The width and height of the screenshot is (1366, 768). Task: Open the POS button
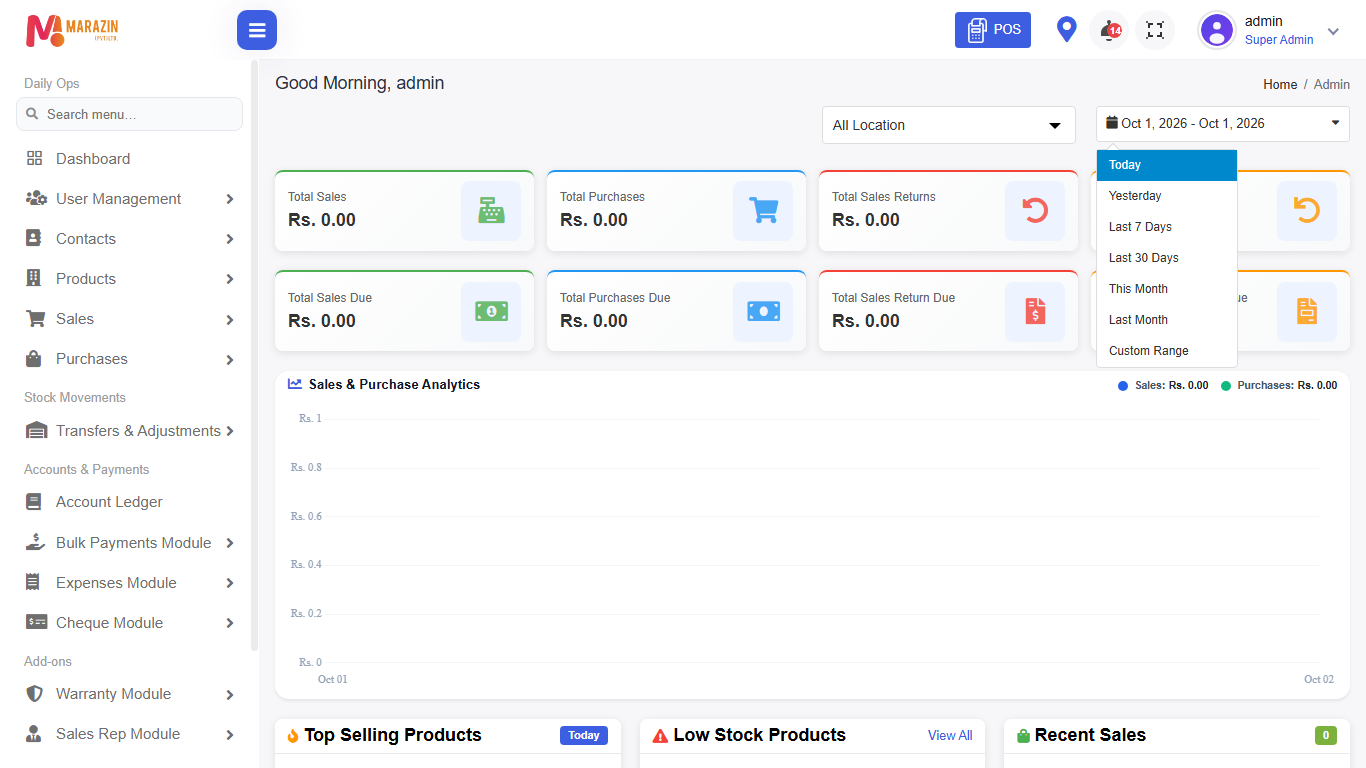(x=993, y=30)
